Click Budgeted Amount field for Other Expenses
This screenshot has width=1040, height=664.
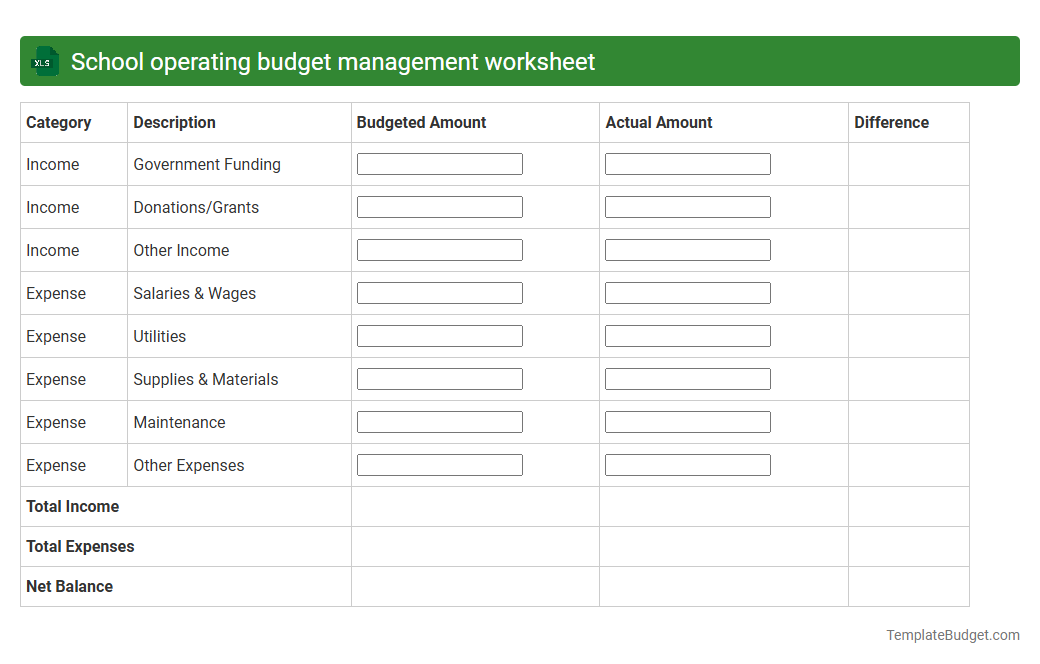click(439, 464)
